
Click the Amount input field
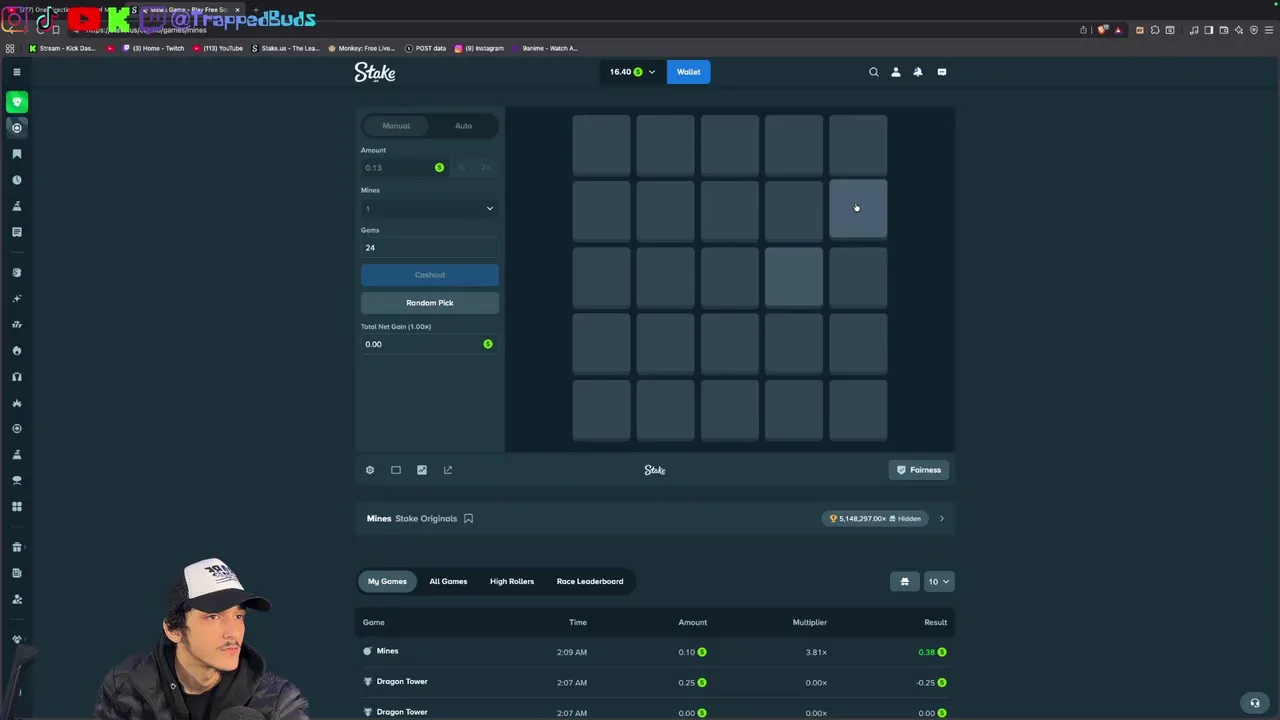click(404, 168)
